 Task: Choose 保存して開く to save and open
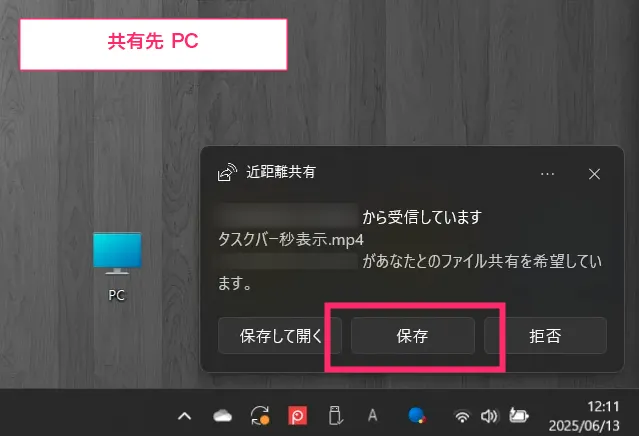tap(280, 336)
